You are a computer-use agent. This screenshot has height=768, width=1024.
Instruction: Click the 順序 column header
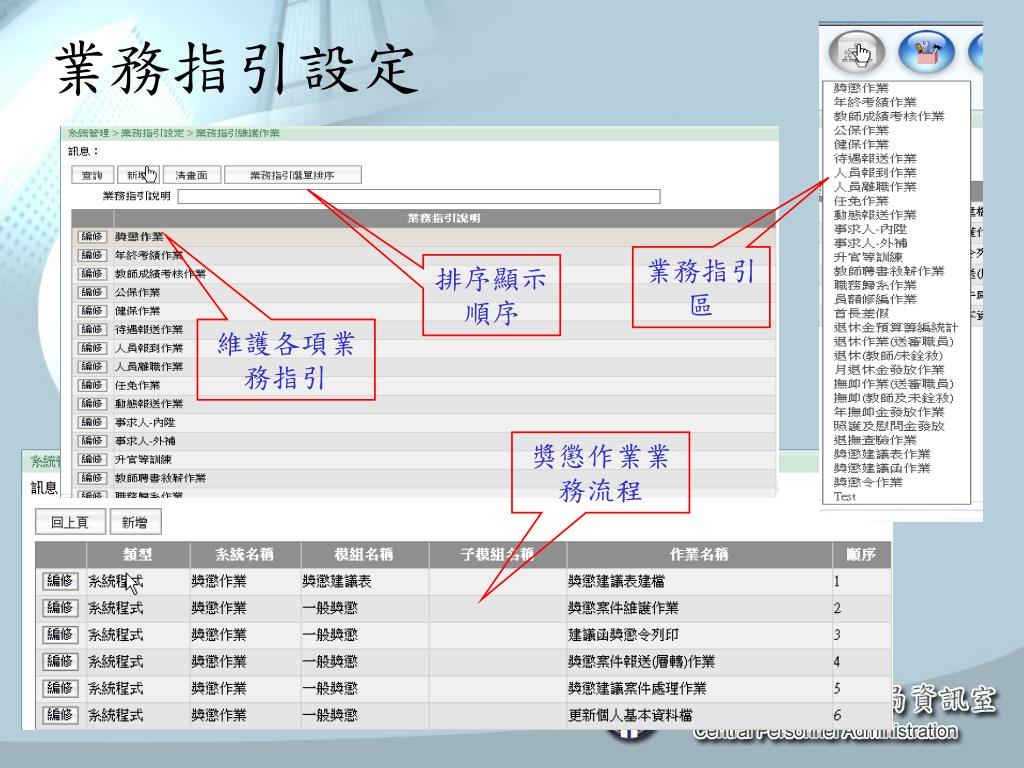[x=861, y=554]
